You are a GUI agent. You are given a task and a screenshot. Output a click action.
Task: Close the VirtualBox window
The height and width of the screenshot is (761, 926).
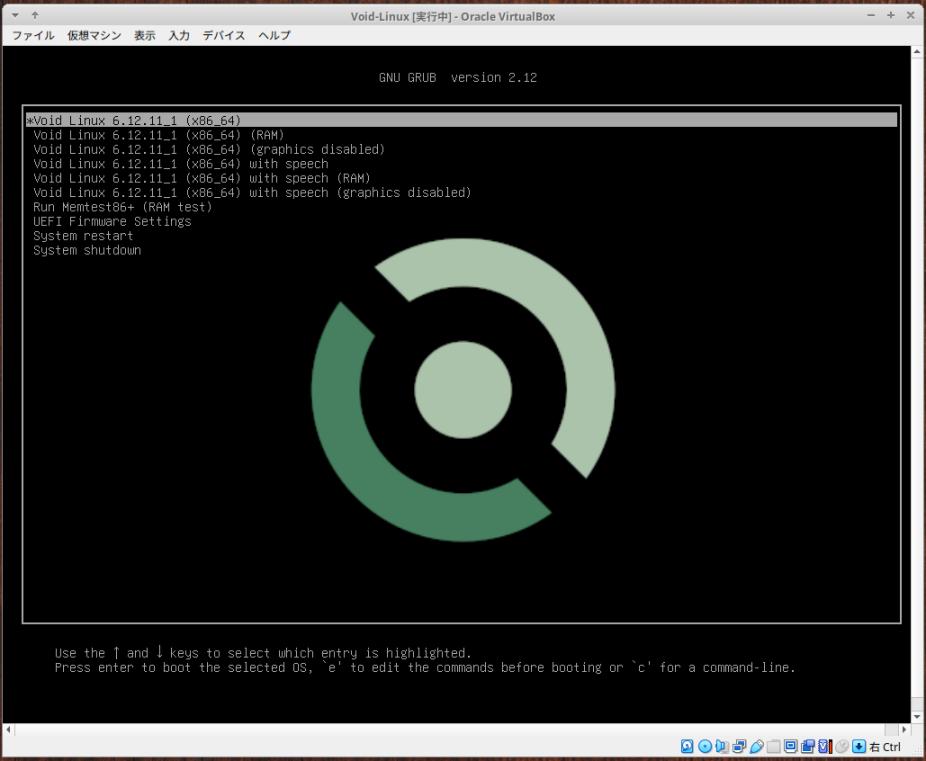coord(910,15)
